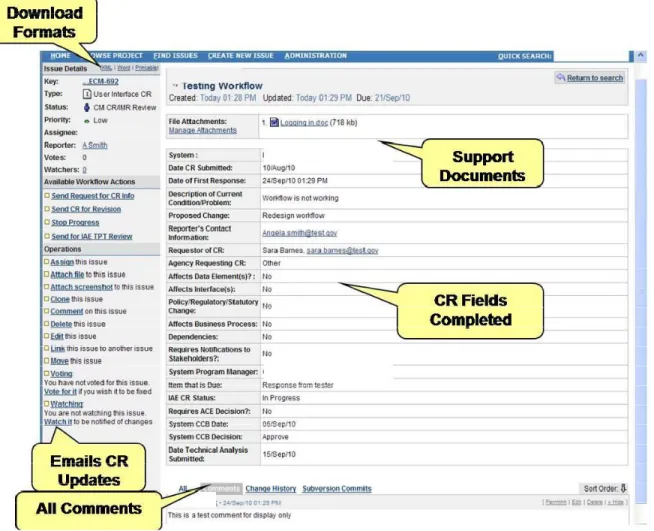
Task: Open the Voting link
Action: click(61, 374)
